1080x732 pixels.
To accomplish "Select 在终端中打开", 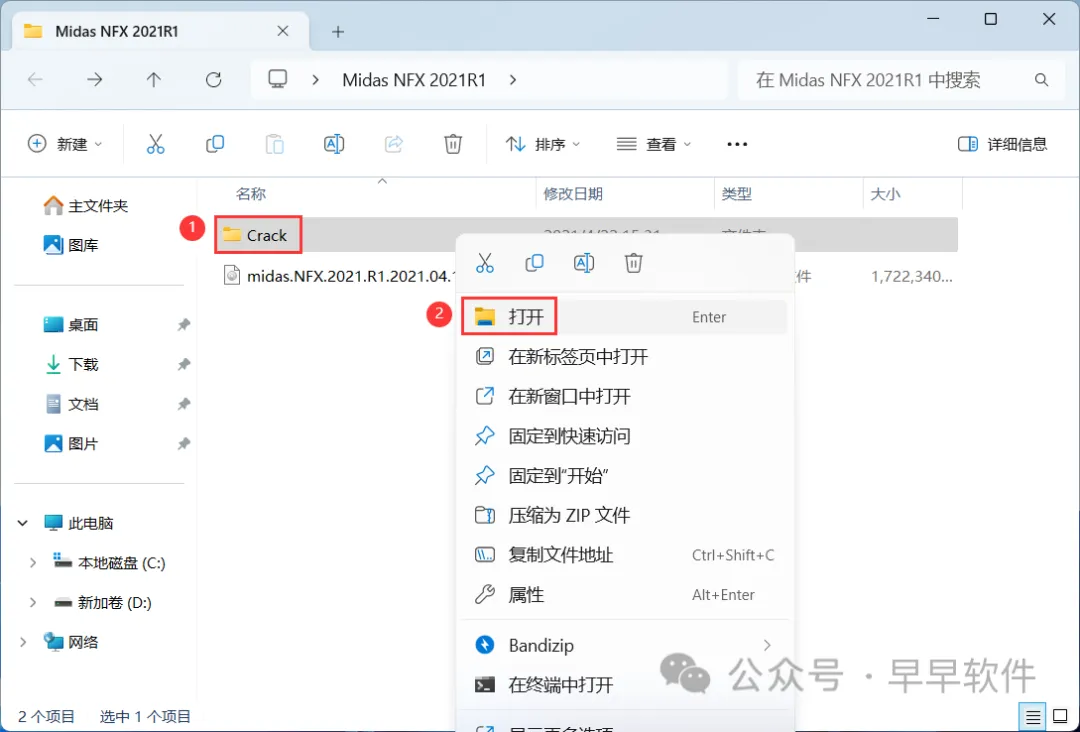I will (x=624, y=685).
